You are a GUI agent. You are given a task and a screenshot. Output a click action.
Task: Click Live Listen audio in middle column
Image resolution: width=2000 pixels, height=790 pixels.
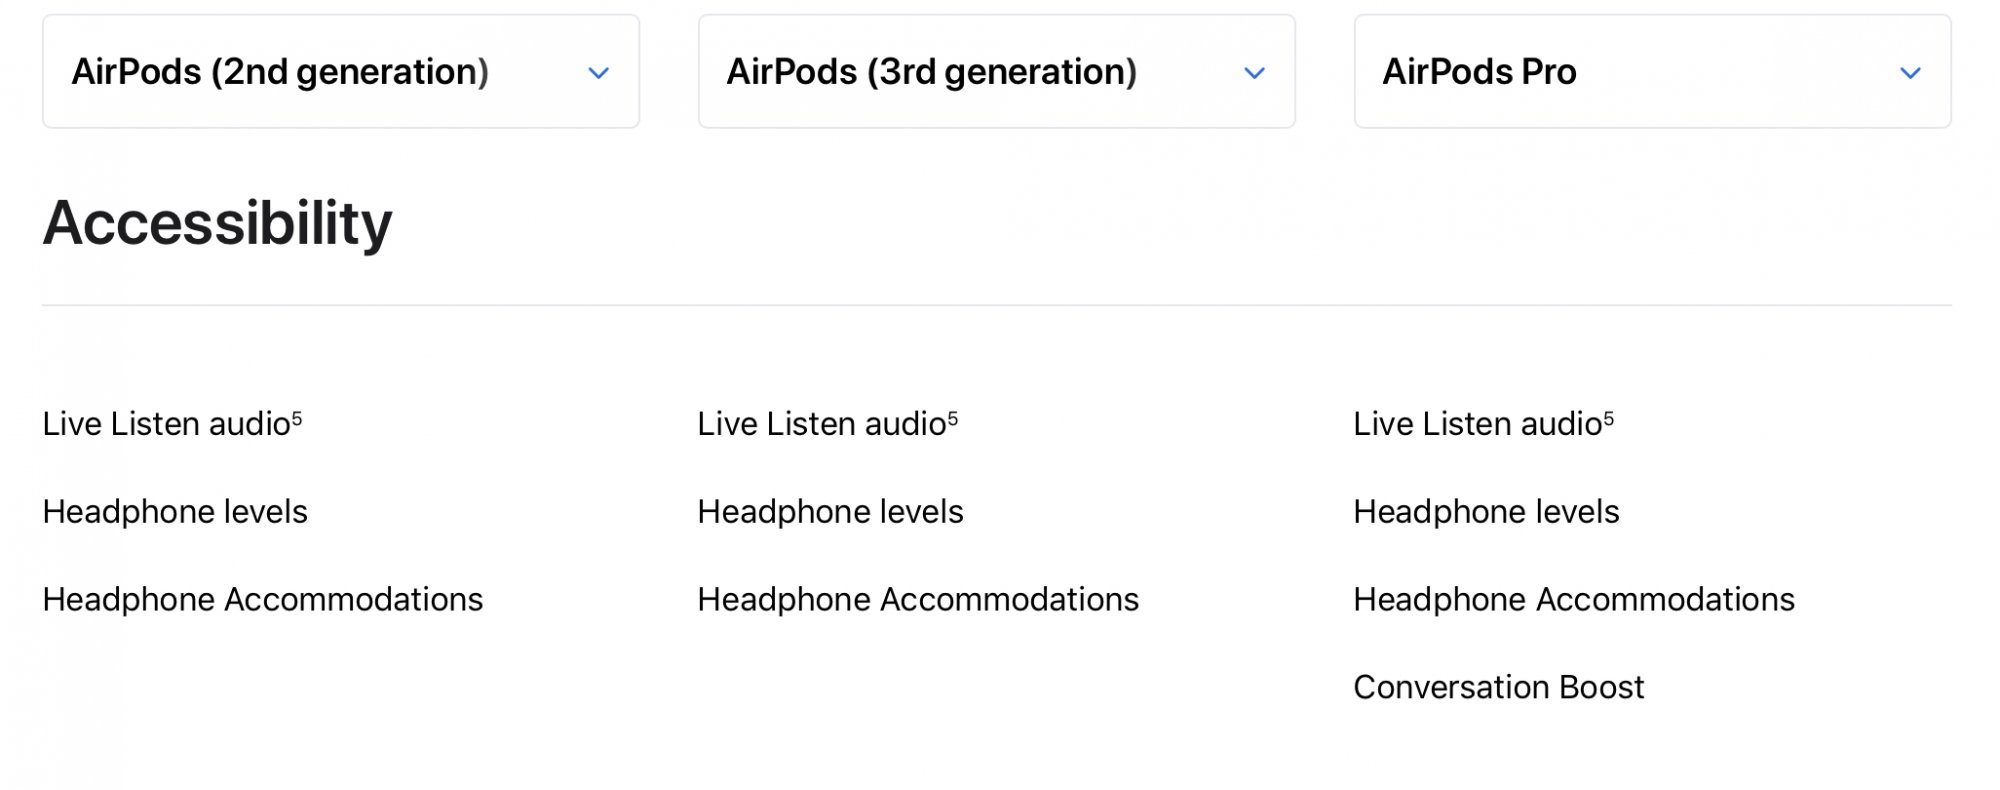[x=822, y=424]
